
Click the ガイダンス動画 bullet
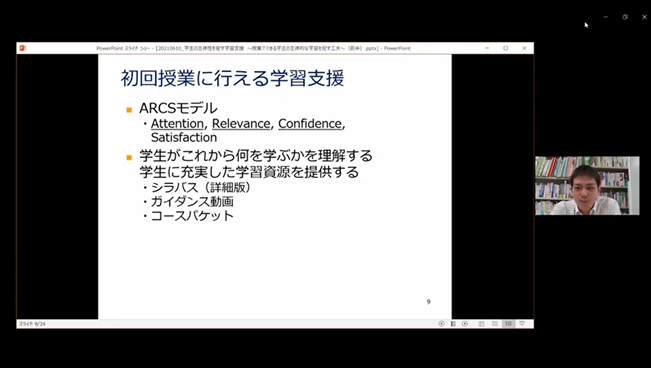[x=192, y=202]
